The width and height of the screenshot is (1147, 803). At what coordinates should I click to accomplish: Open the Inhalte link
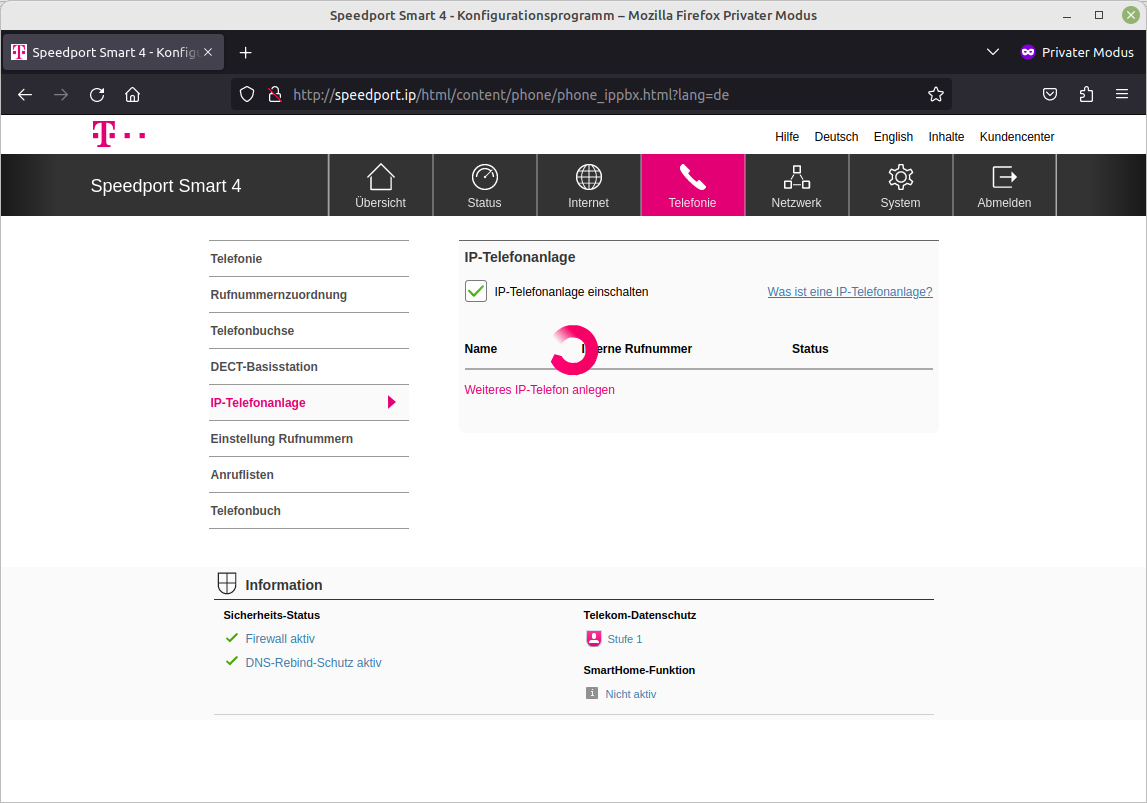[x=946, y=137]
